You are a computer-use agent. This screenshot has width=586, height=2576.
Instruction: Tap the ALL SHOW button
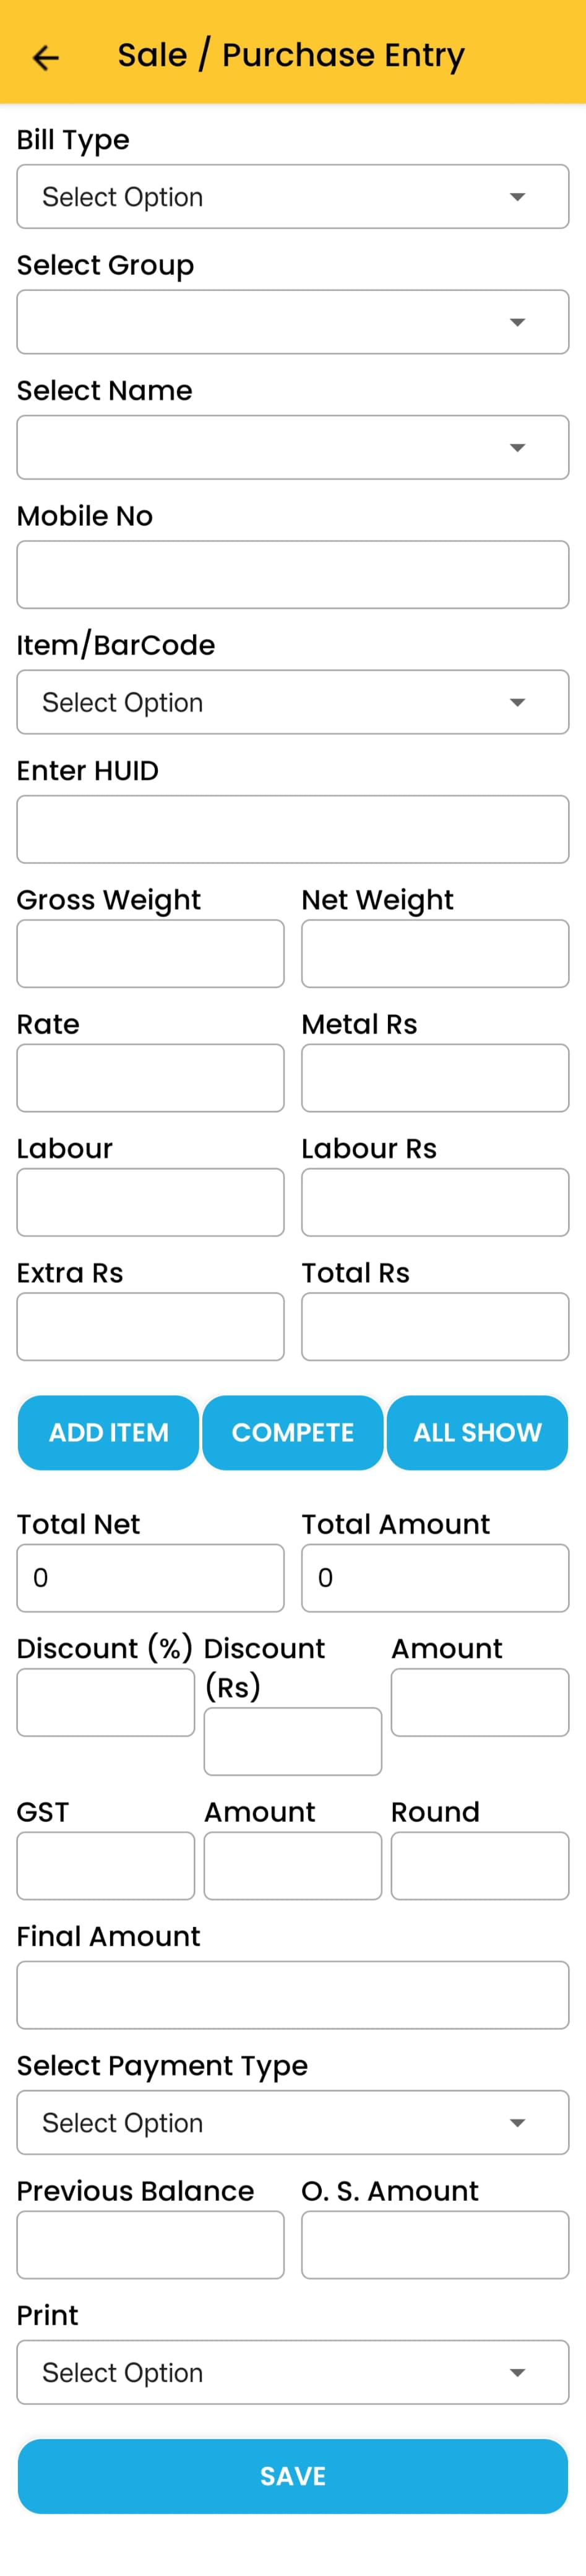(x=477, y=1432)
